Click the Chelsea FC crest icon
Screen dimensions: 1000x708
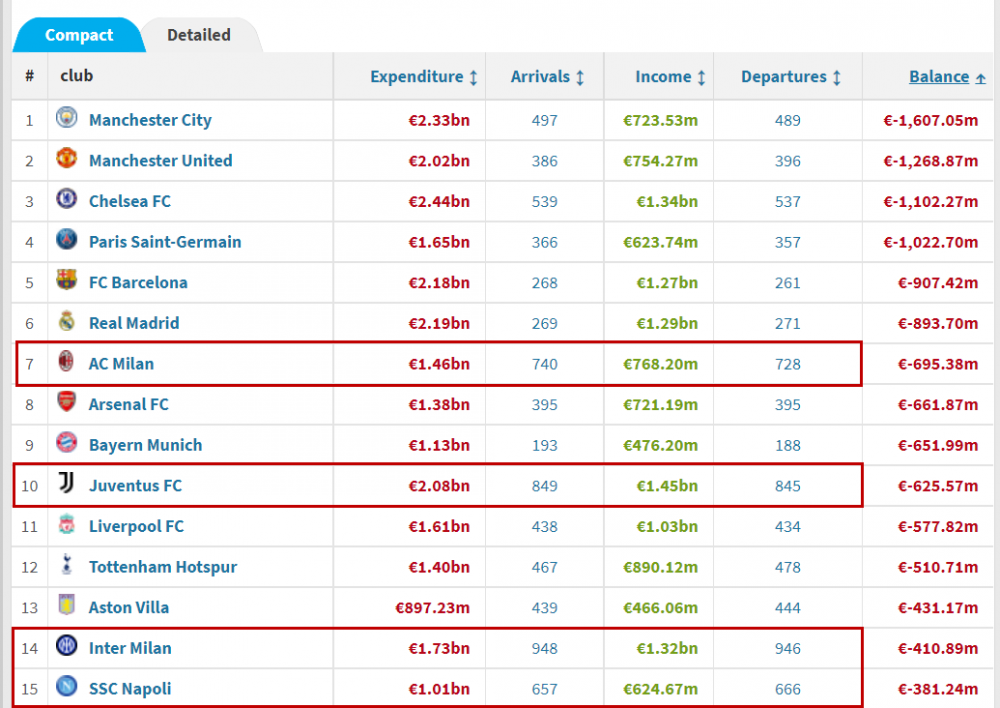coord(66,198)
